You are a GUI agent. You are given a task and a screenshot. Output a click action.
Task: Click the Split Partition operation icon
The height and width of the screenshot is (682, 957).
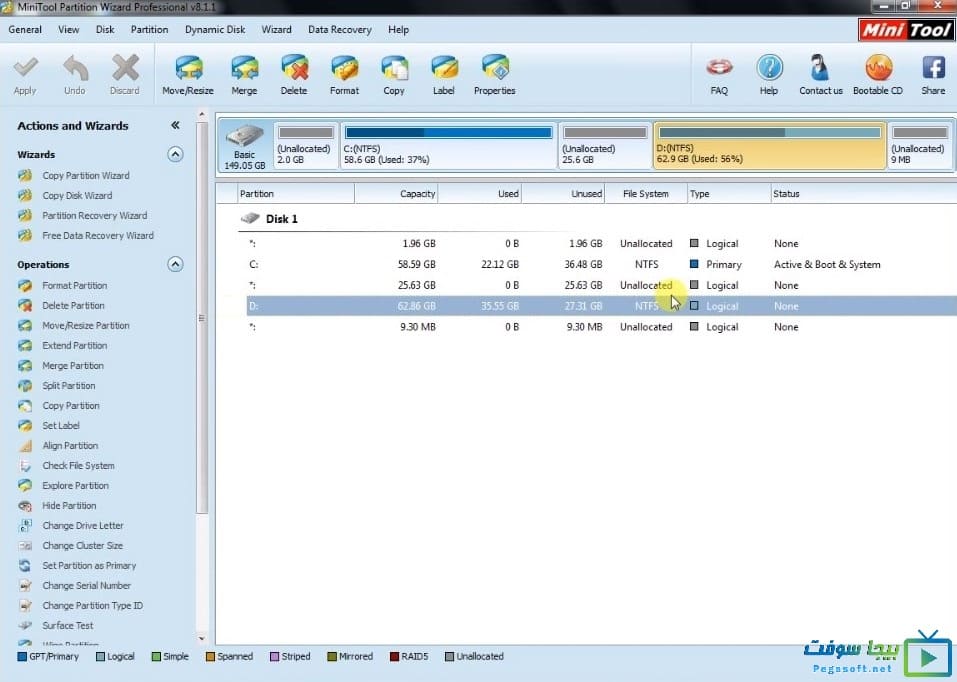click(25, 386)
